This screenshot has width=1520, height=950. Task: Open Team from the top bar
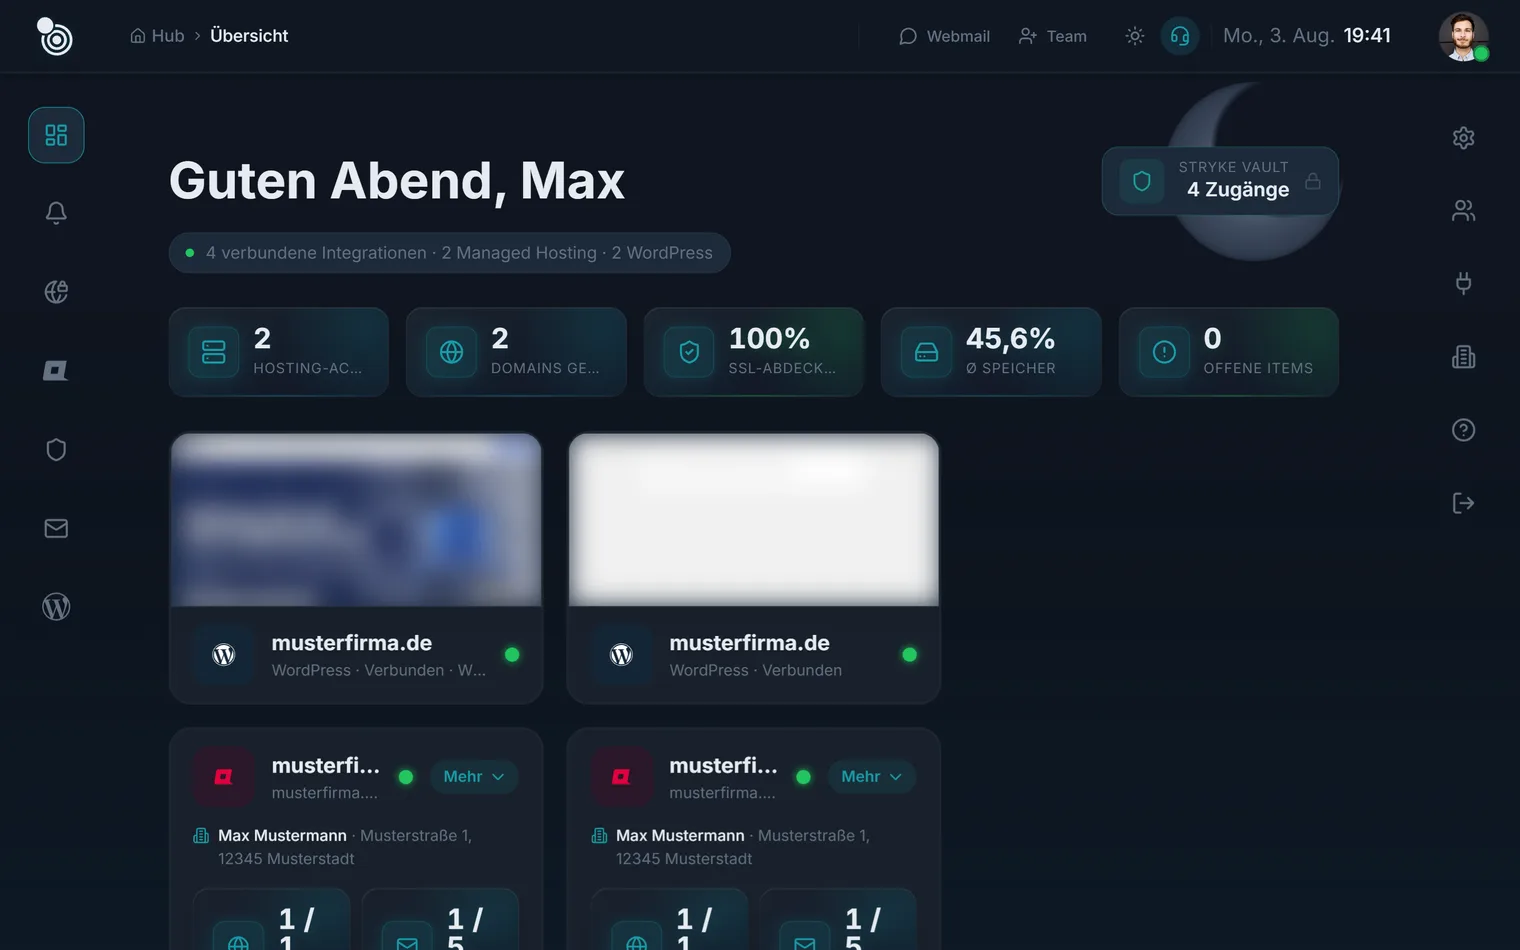click(1052, 36)
